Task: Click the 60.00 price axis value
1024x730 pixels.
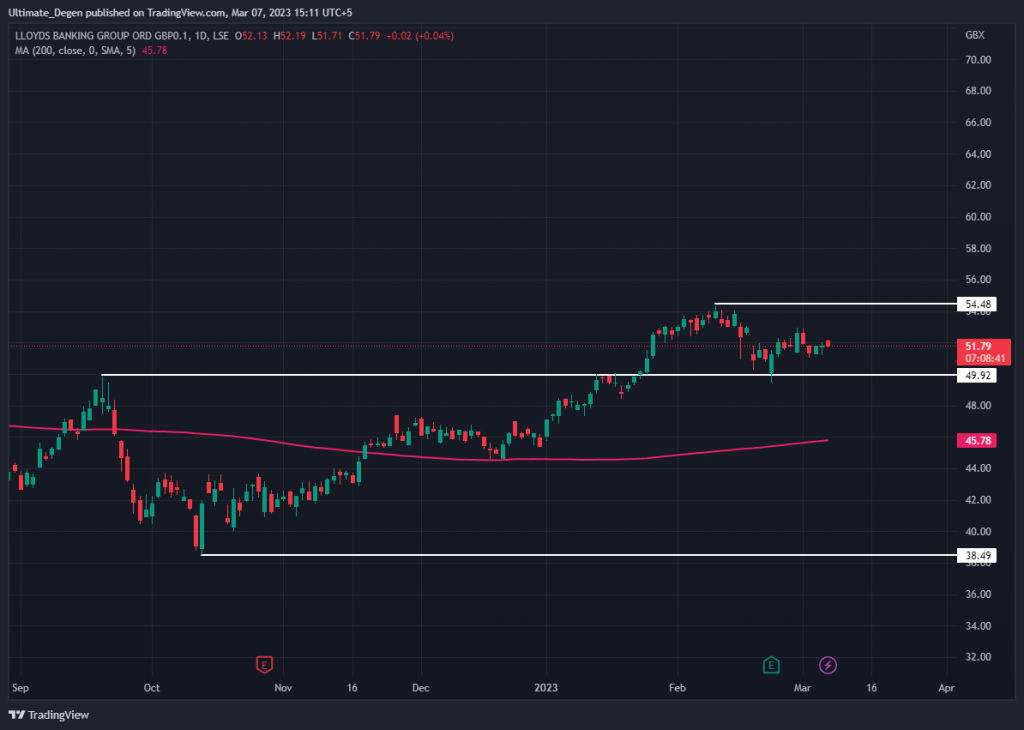Action: (978, 217)
